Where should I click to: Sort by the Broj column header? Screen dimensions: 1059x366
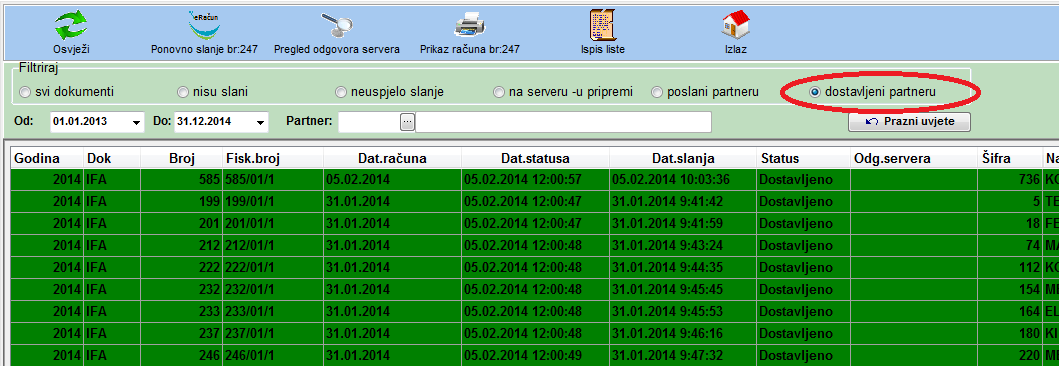pos(182,159)
